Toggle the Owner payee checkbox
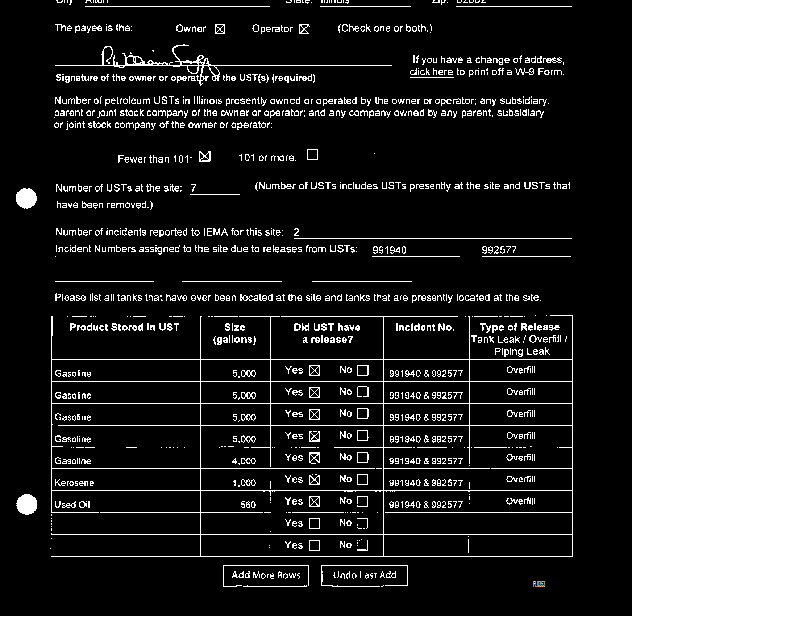 coord(220,29)
